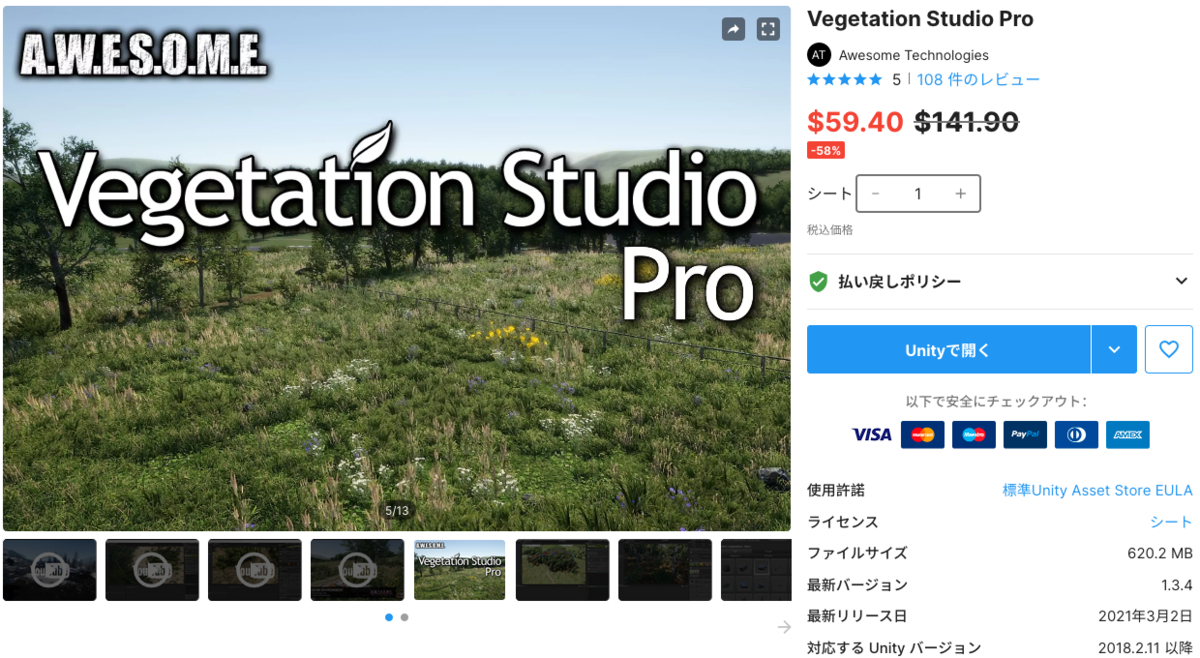1200x658 pixels.
Task: Click the VISA payment icon
Action: tap(871, 434)
